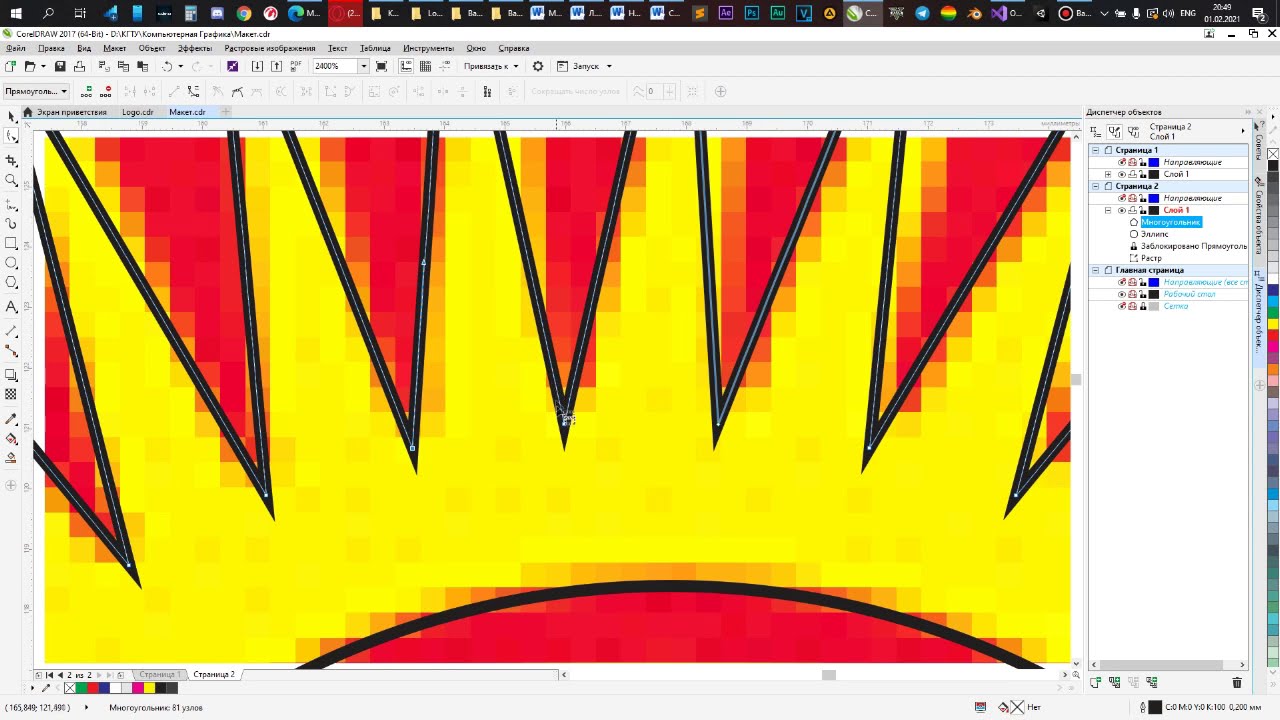
Task: Toggle visibility eye of Рабочий стол layer
Action: coord(1121,294)
